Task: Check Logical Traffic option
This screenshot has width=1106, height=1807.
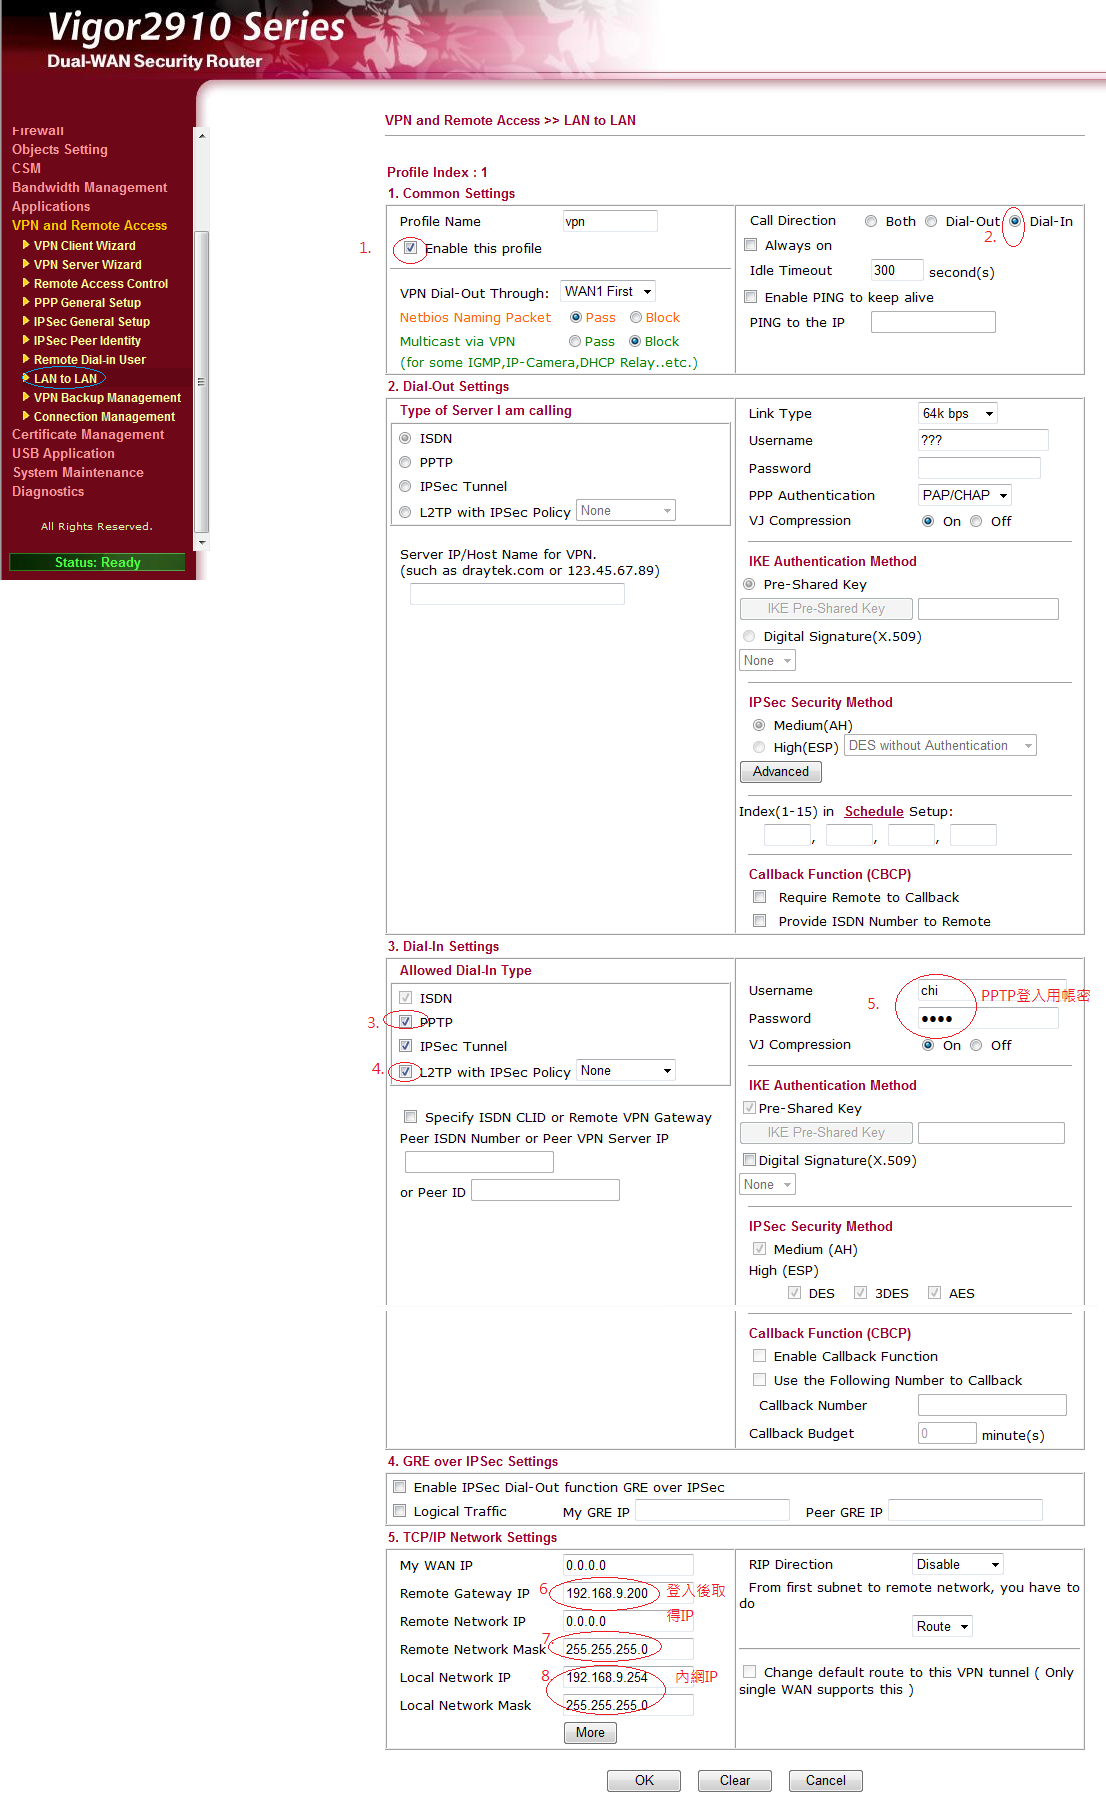Action: point(400,1511)
